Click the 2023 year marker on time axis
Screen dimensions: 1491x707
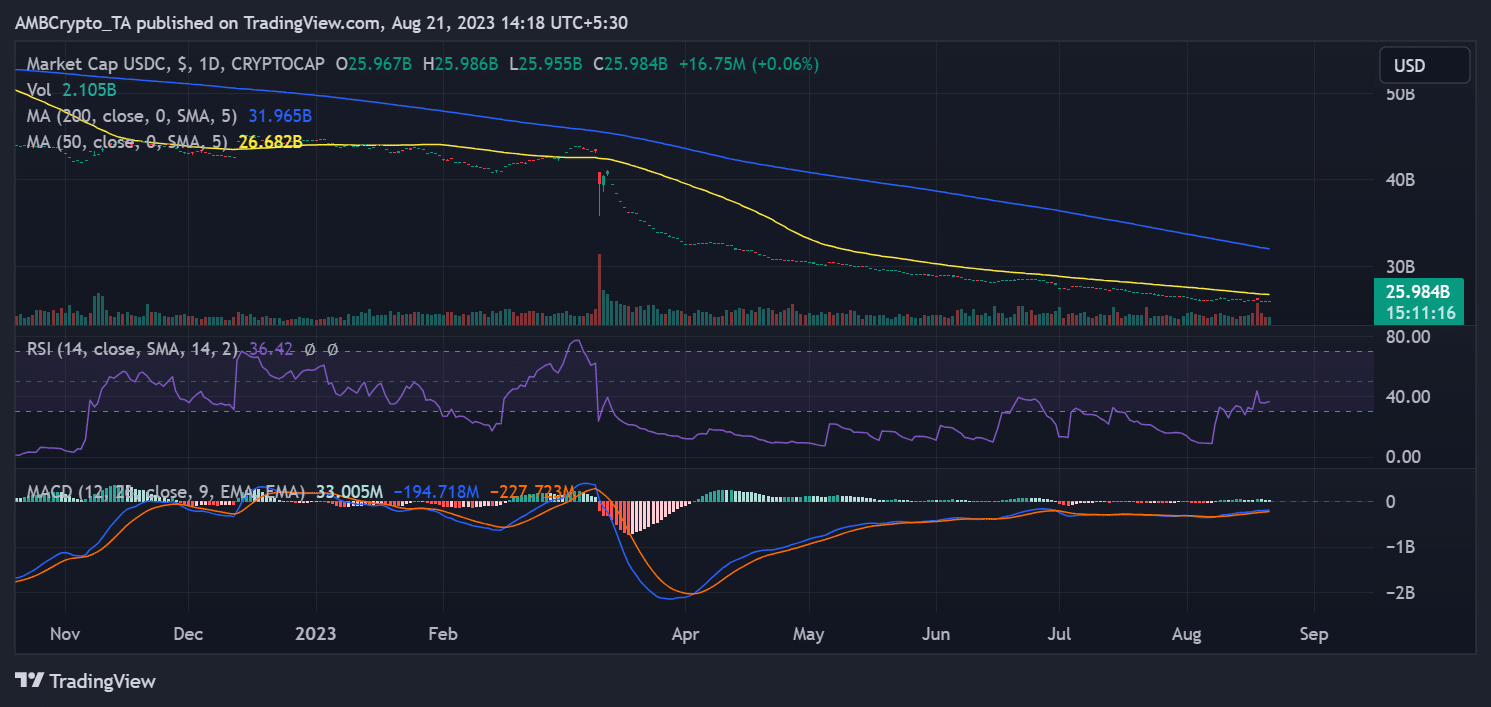tap(316, 634)
